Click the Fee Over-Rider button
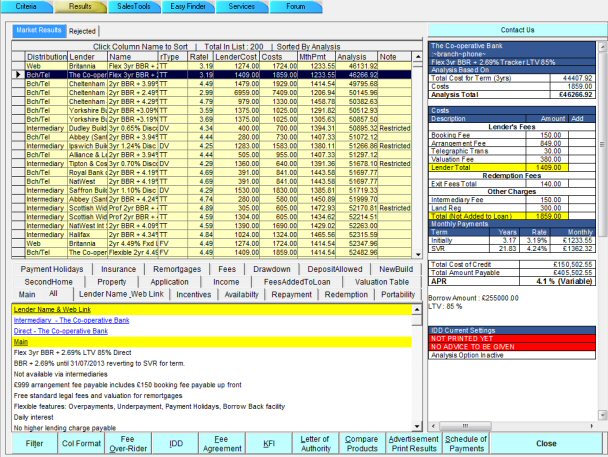The height and width of the screenshot is (457, 608). click(128, 443)
